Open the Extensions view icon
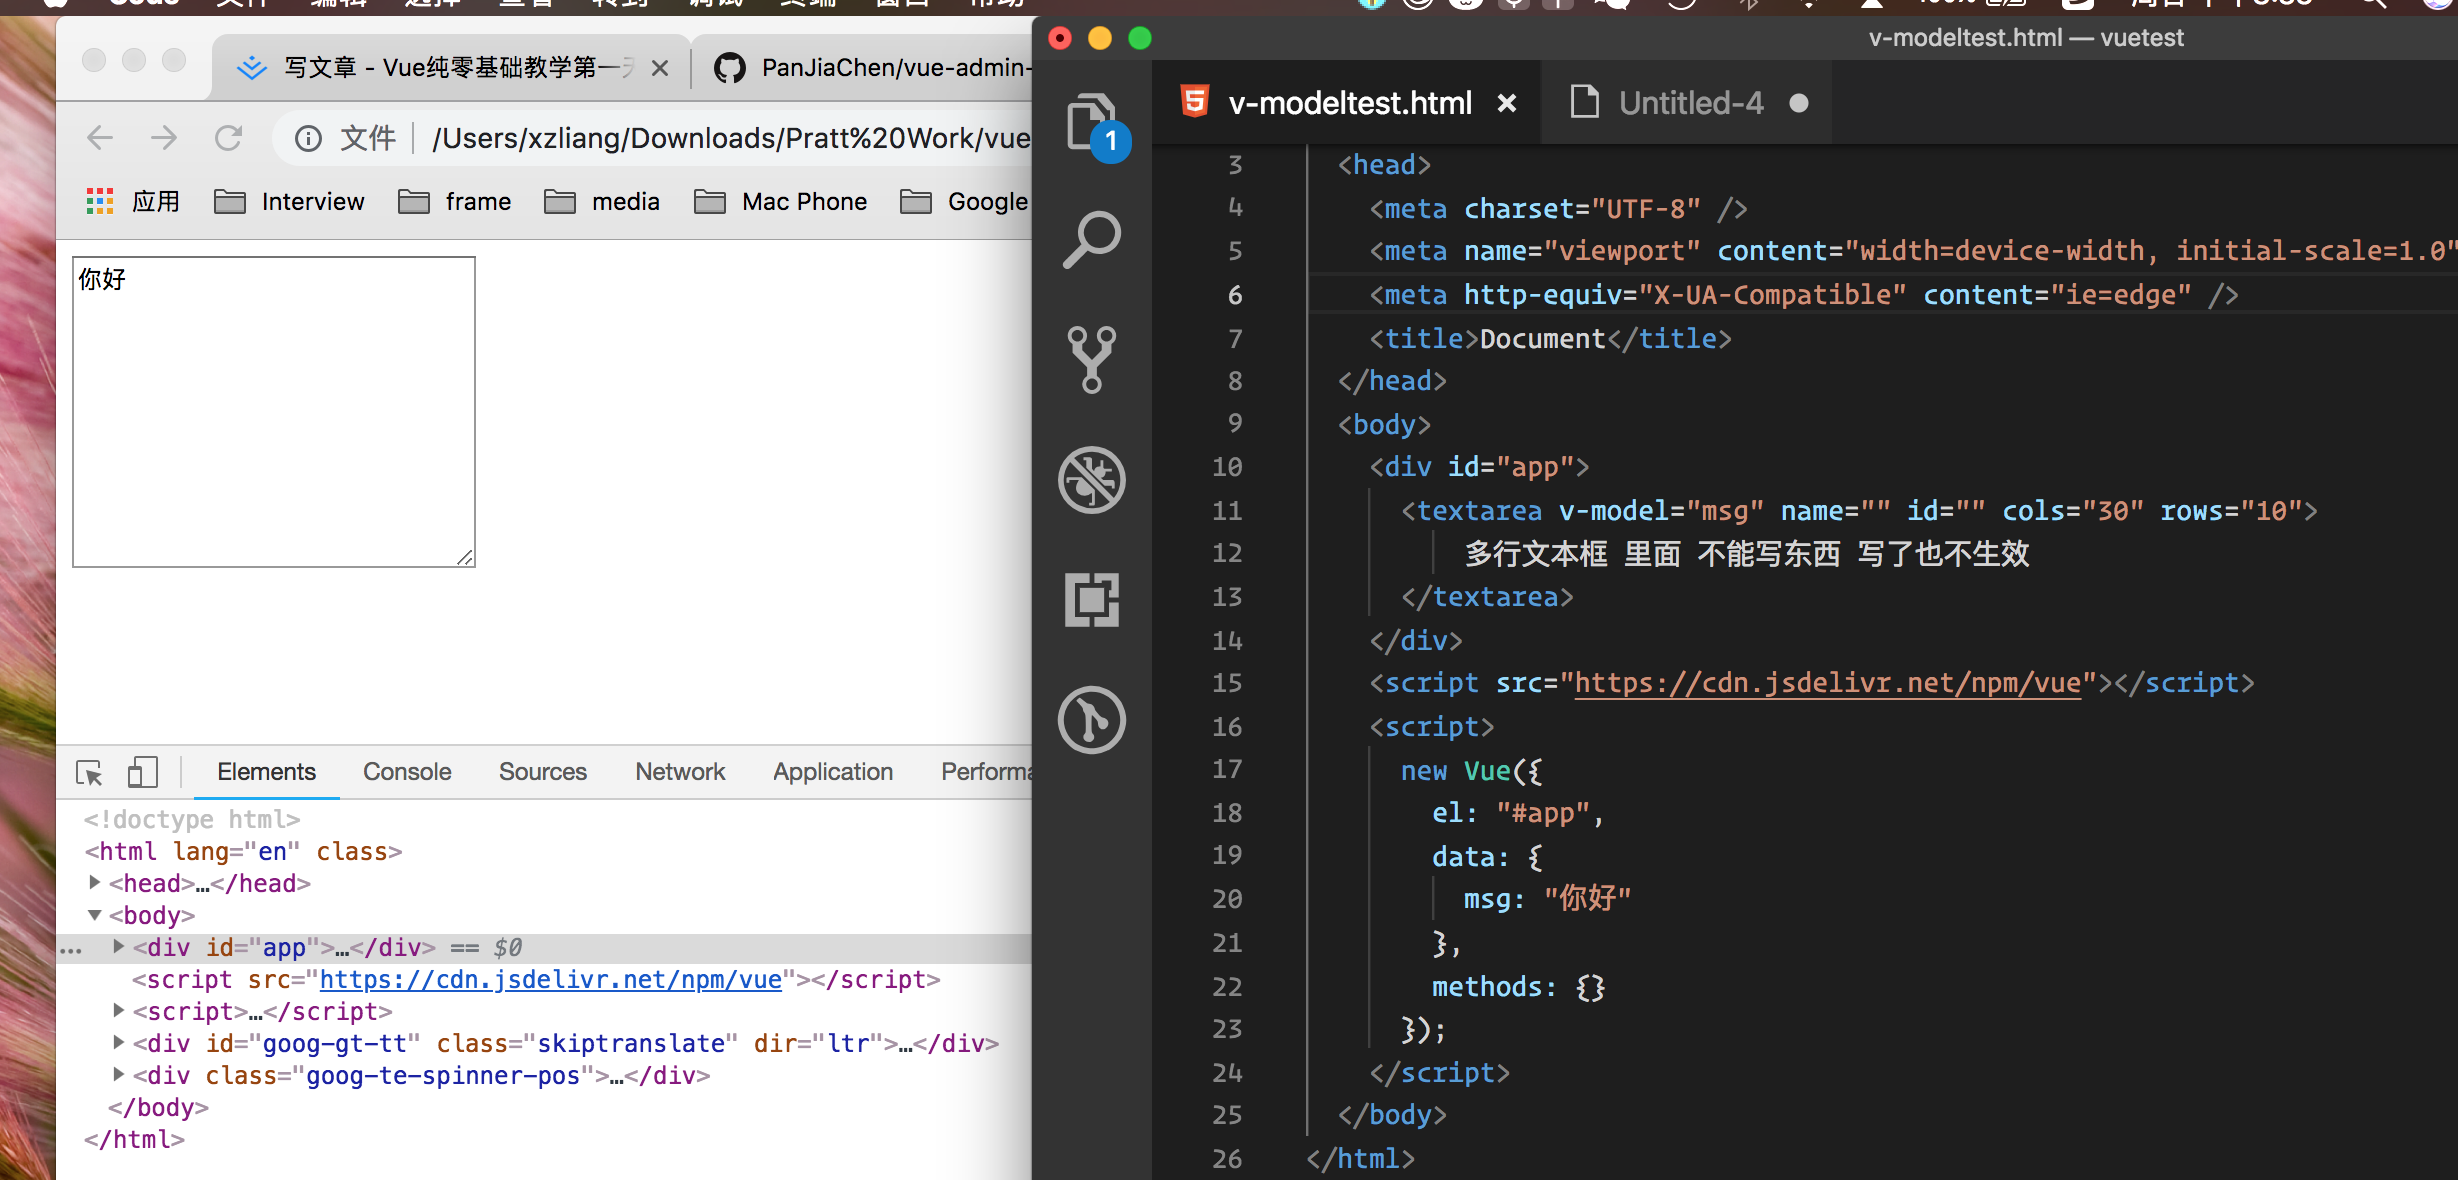Image resolution: width=2458 pixels, height=1180 pixels. click(x=1091, y=600)
